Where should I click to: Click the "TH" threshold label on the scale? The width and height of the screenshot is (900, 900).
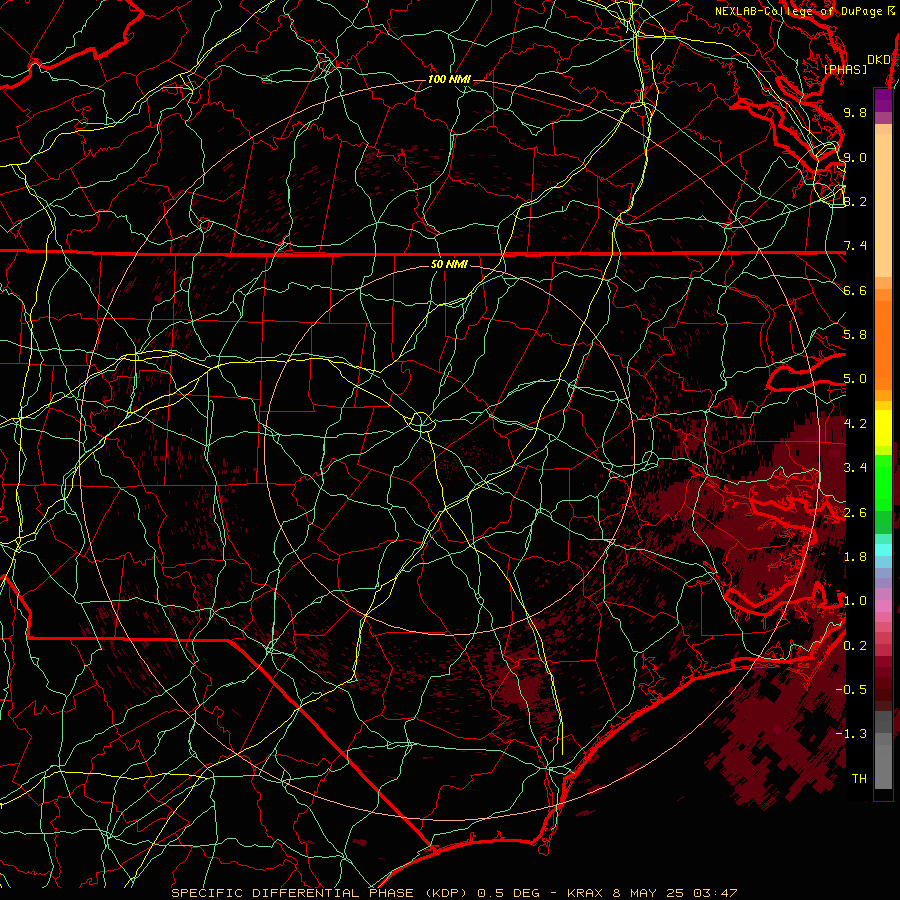tap(859, 778)
